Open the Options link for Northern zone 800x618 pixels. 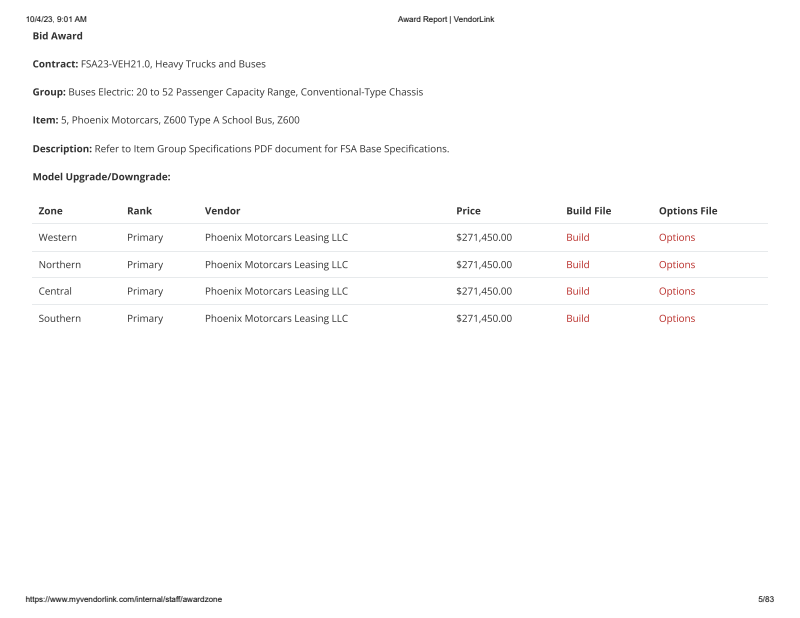tap(676, 265)
